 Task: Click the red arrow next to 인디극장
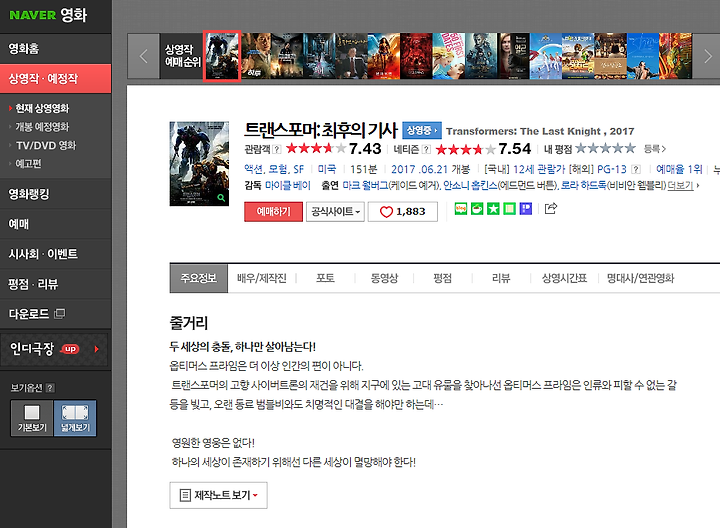pos(96,349)
